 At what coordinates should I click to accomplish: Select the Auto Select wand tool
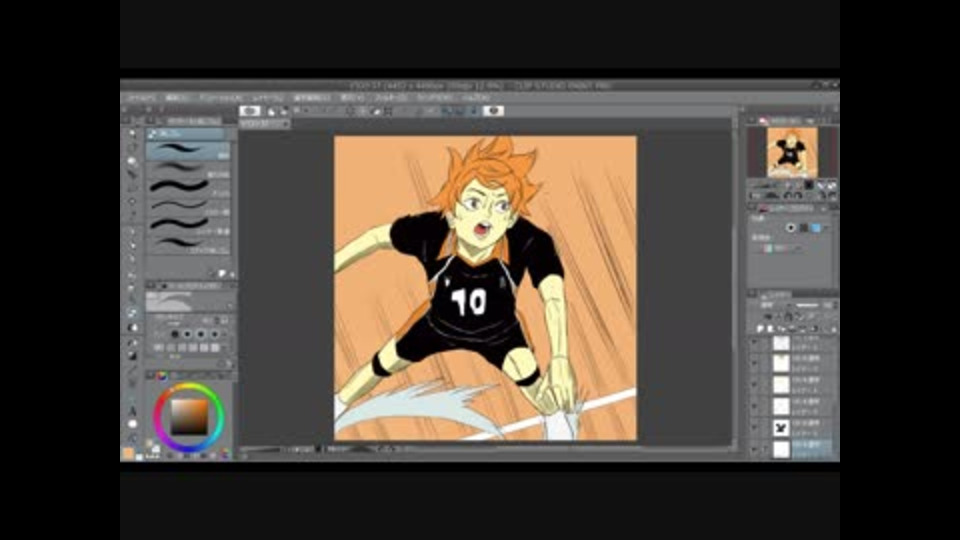[132, 201]
